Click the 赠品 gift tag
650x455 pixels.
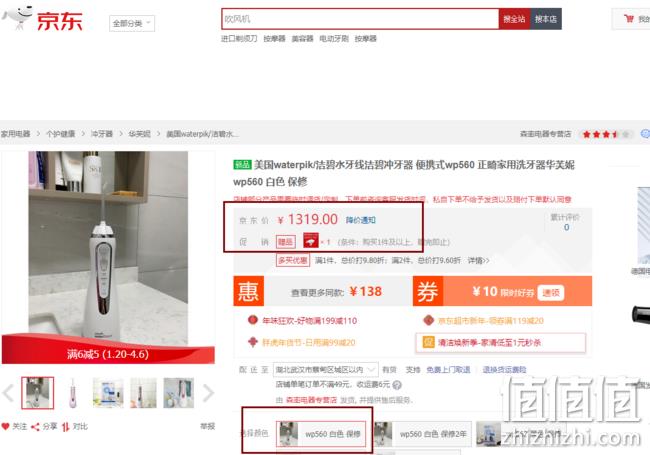285,242
